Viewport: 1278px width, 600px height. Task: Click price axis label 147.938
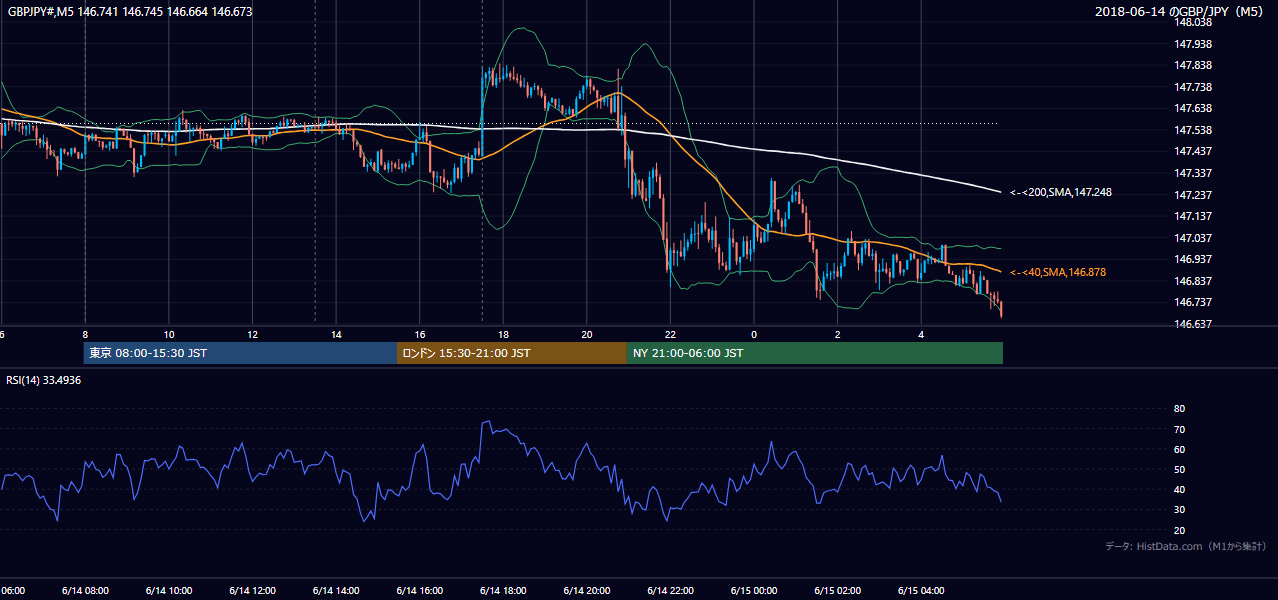pyautogui.click(x=1194, y=44)
